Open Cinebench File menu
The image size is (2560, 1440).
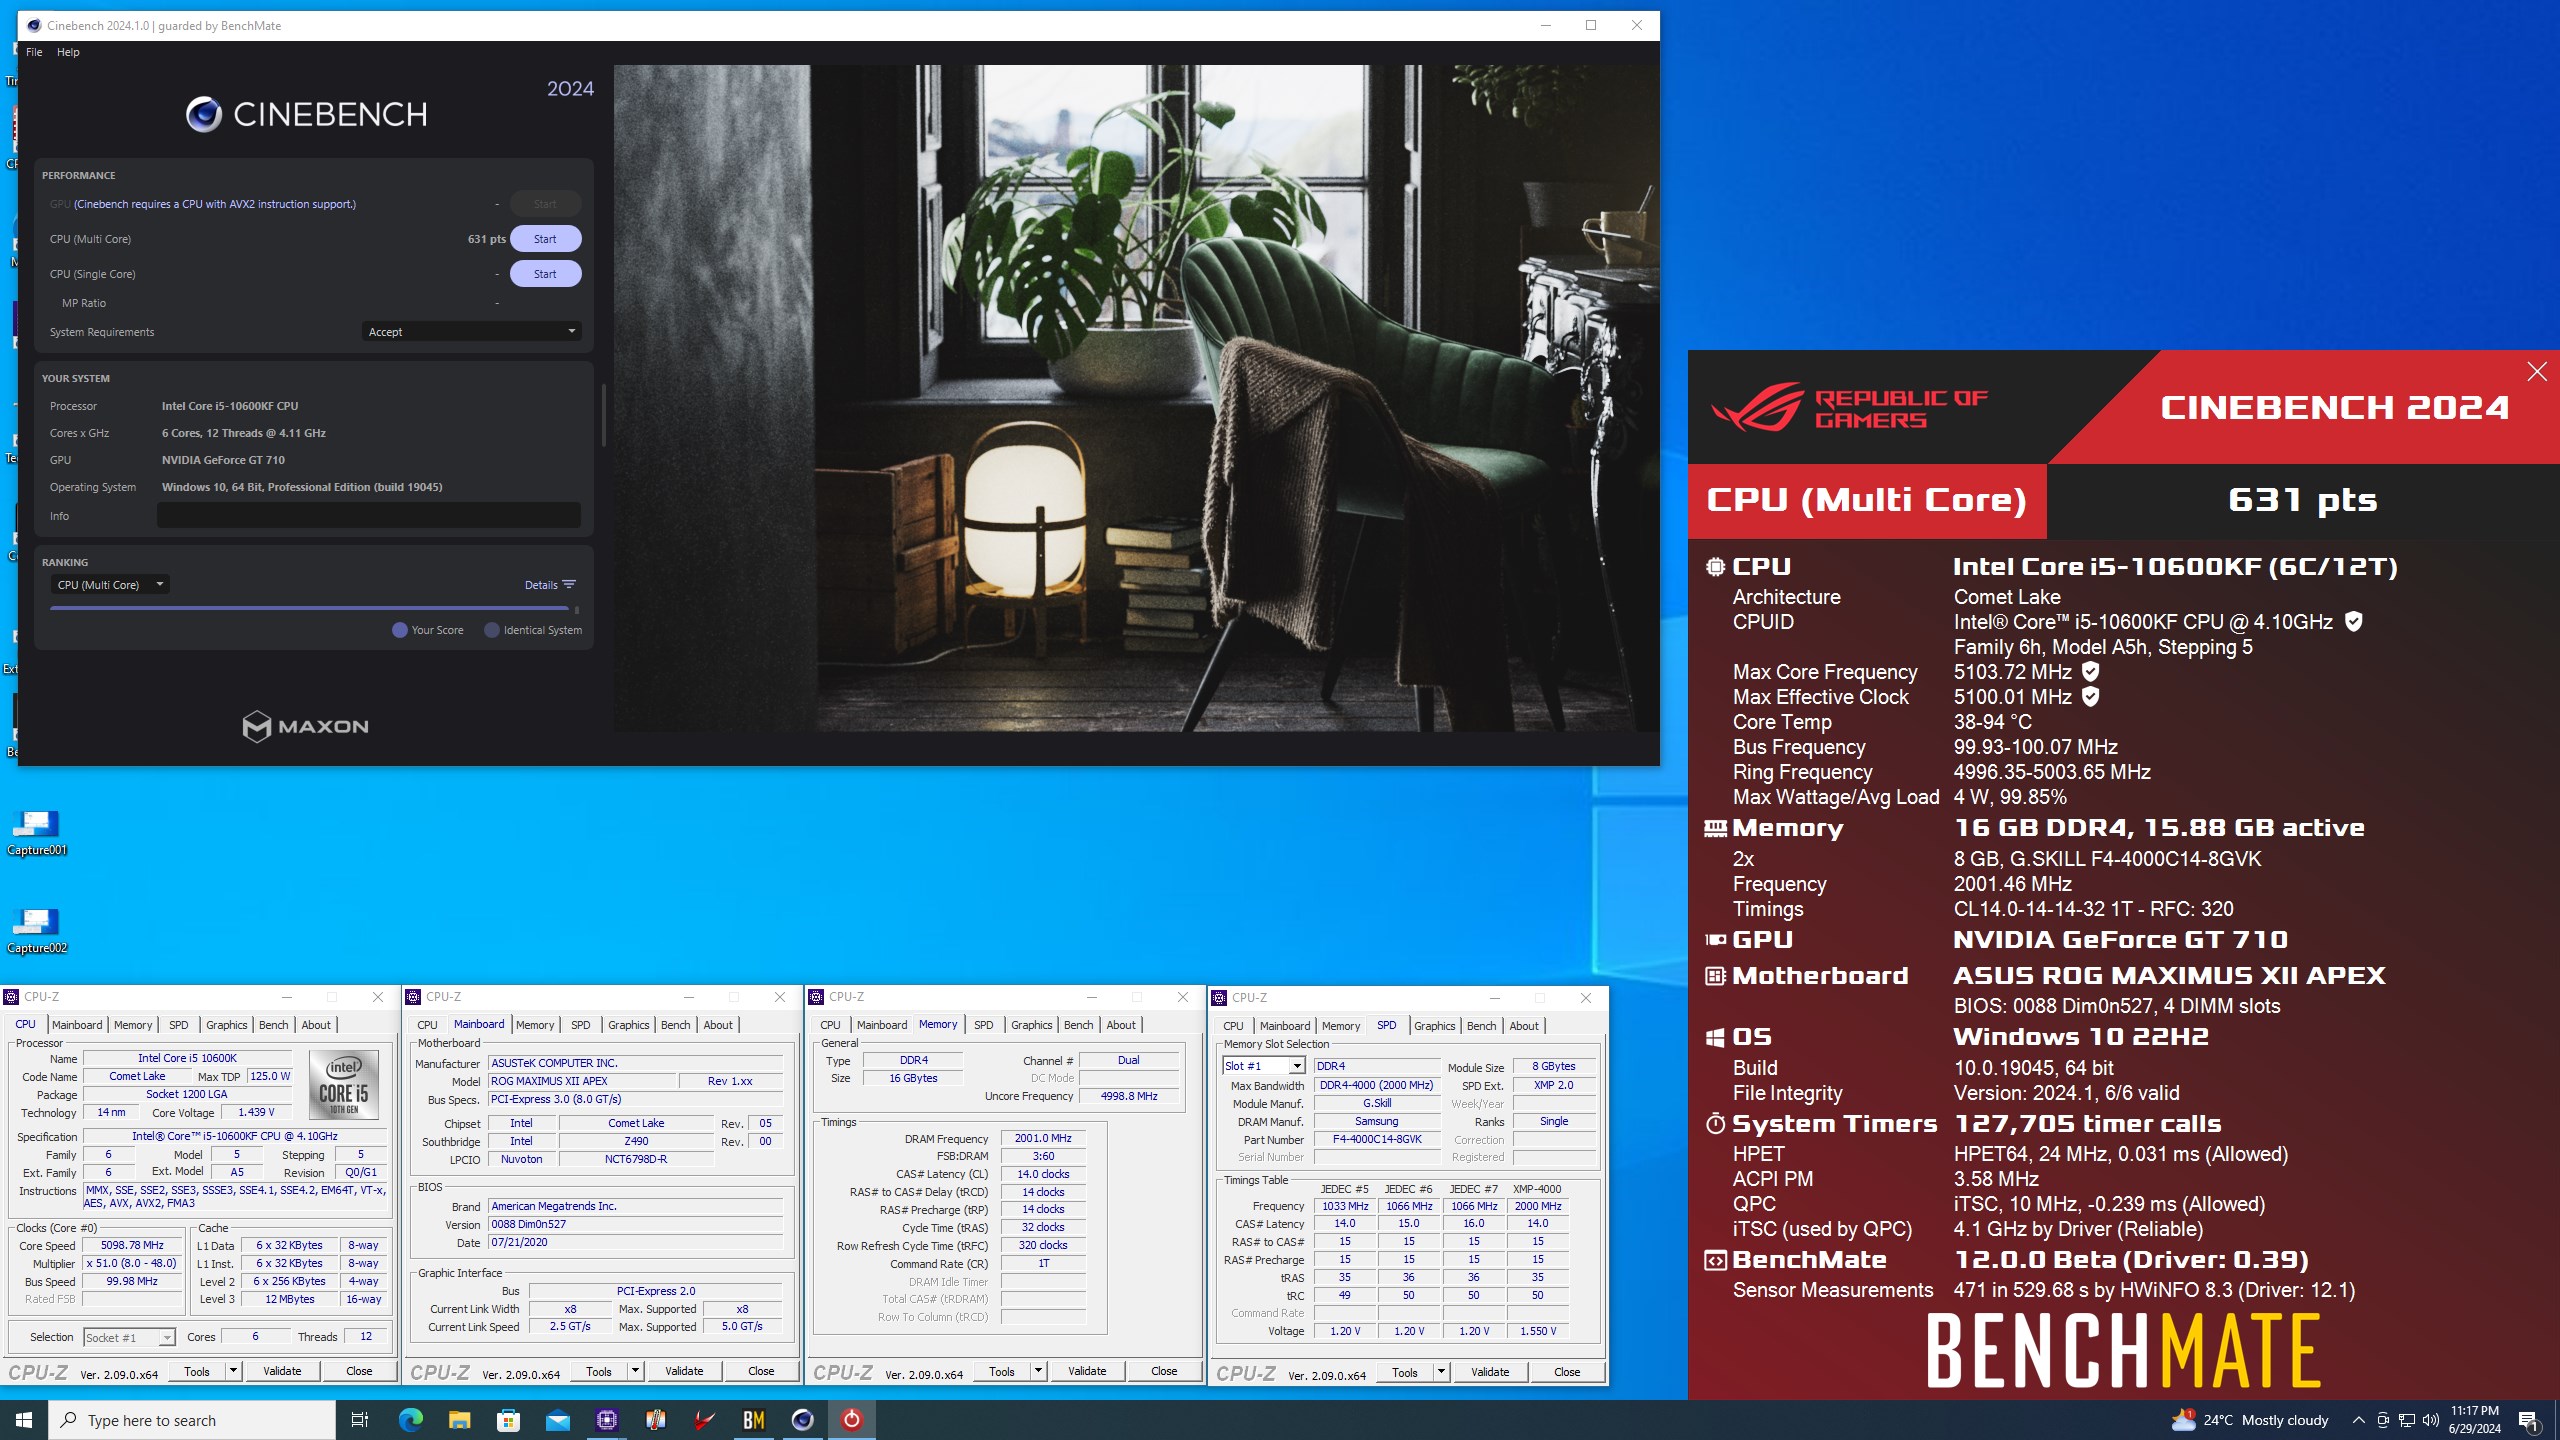click(x=34, y=52)
